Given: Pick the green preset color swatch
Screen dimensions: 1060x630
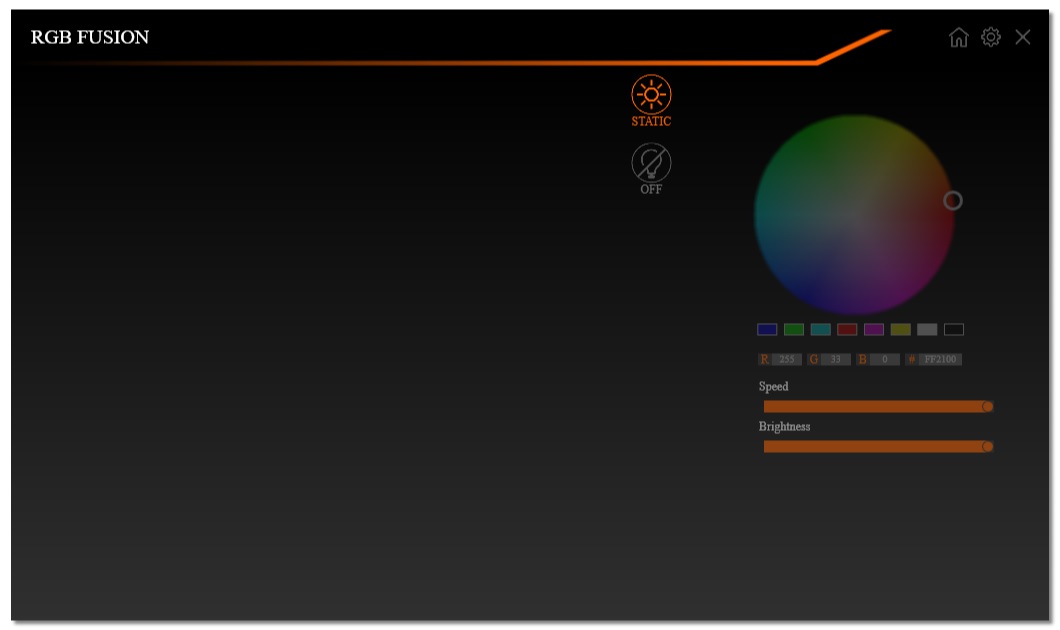Looking at the screenshot, I should tap(794, 329).
